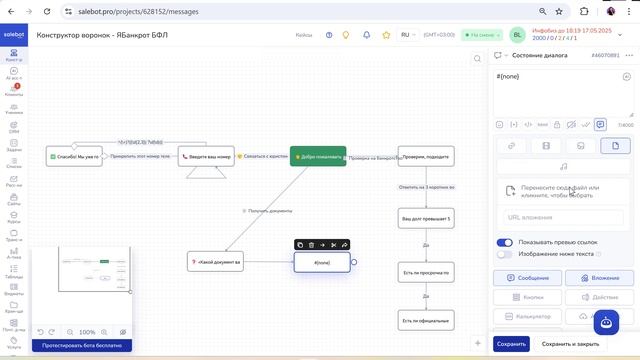The width and height of the screenshot is (640, 360).
Task: Redo action on canvas
Action: point(51,332)
